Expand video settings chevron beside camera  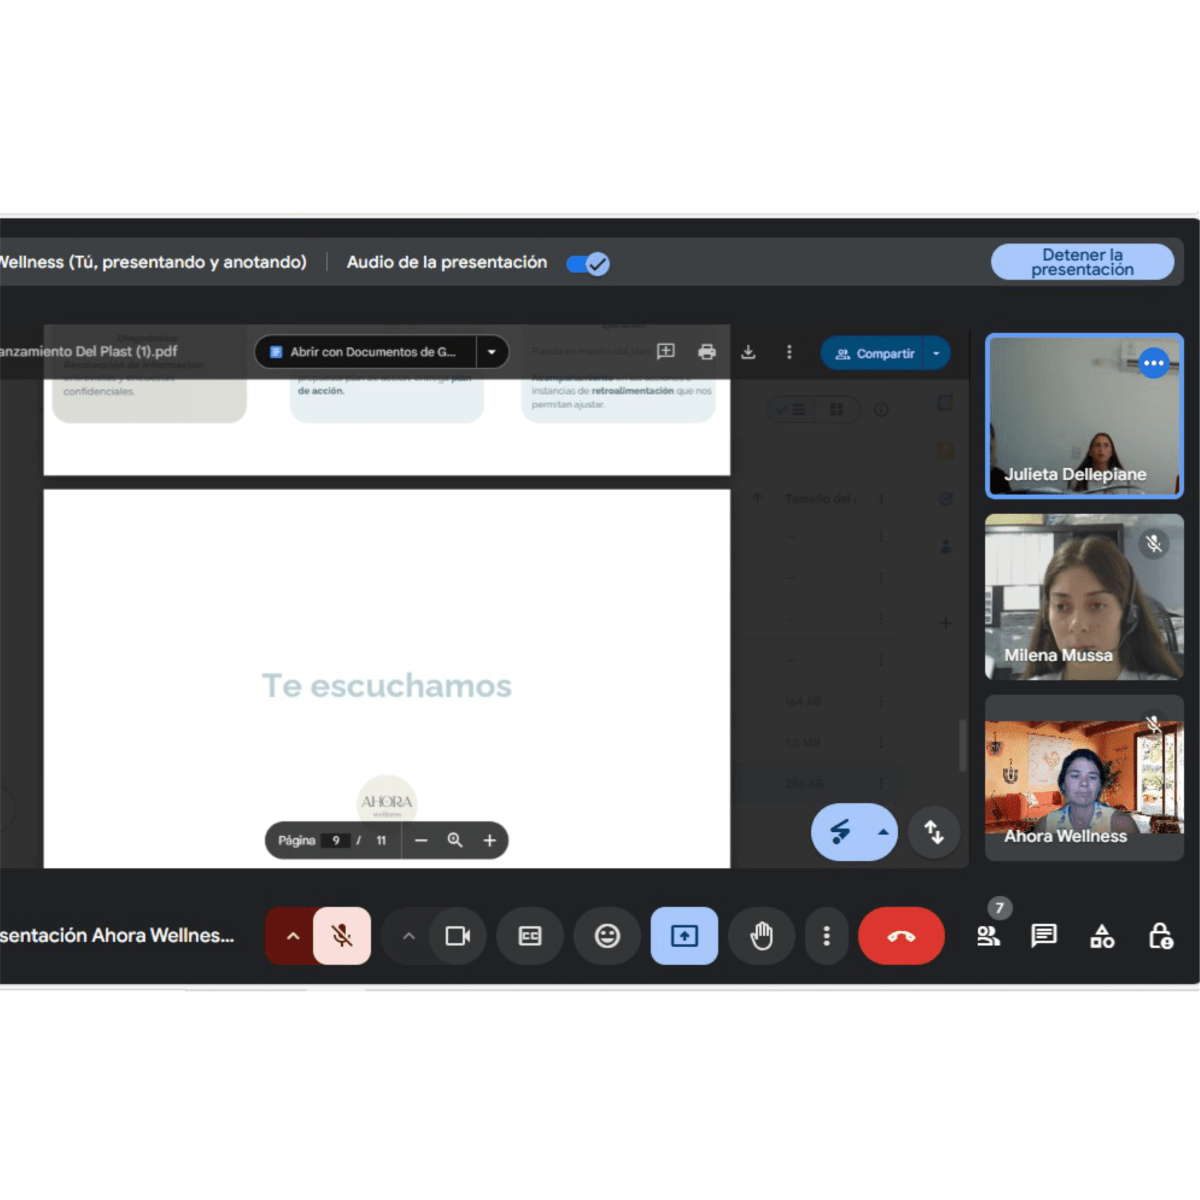coord(408,936)
